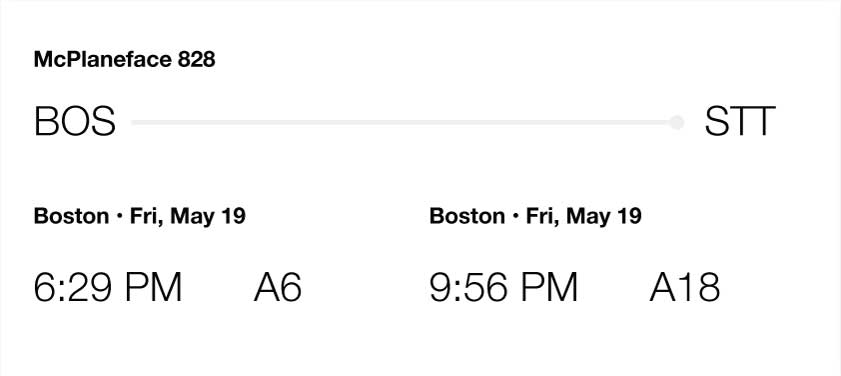The width and height of the screenshot is (841, 376).
Task: Click the start of the route line near BOS
Action: pyautogui.click(x=135, y=123)
